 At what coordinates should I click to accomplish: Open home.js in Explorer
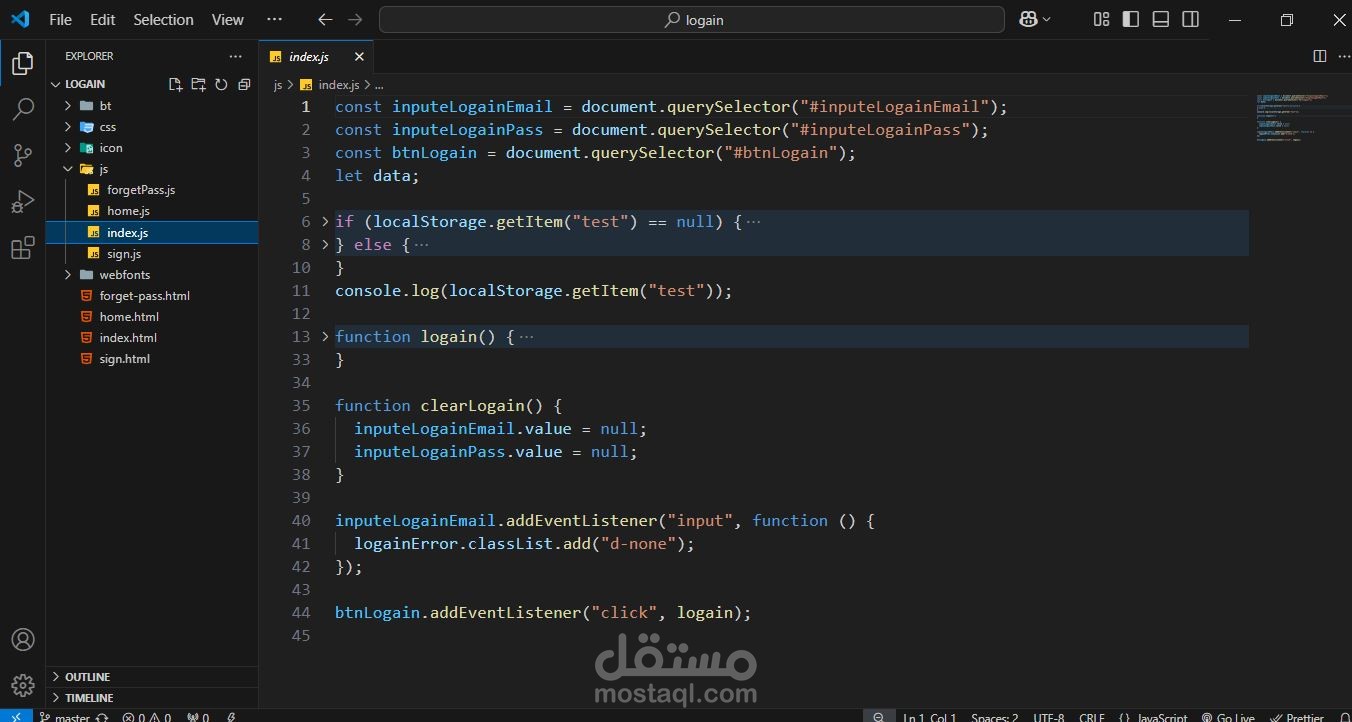128,210
